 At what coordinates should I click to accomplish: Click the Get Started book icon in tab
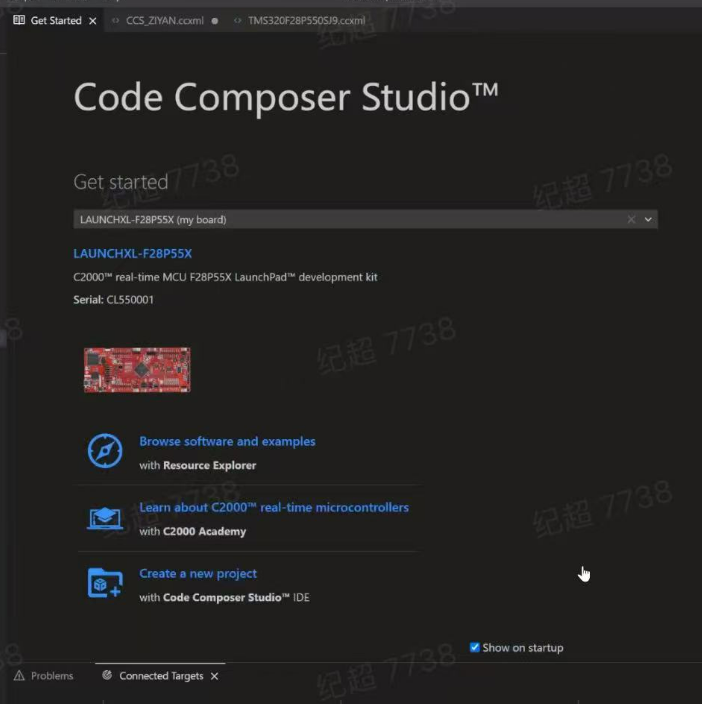point(19,20)
